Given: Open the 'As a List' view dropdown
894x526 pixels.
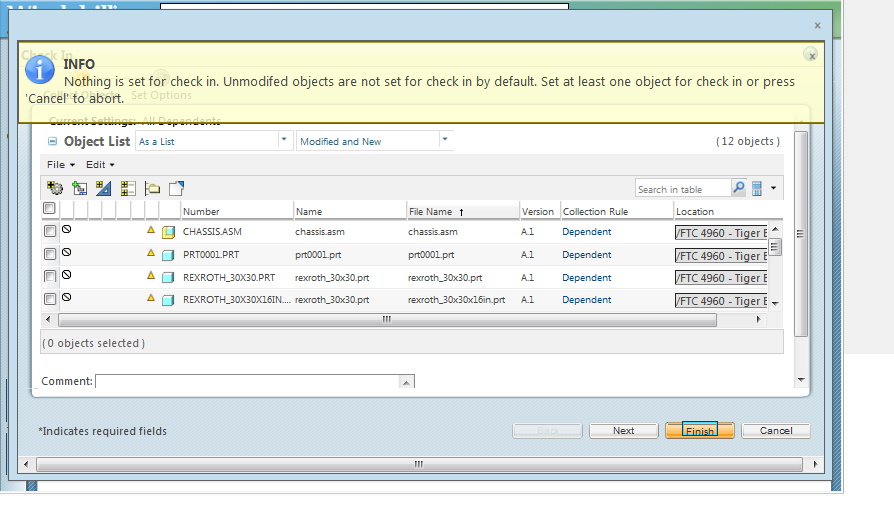Looking at the screenshot, I should tap(283, 140).
